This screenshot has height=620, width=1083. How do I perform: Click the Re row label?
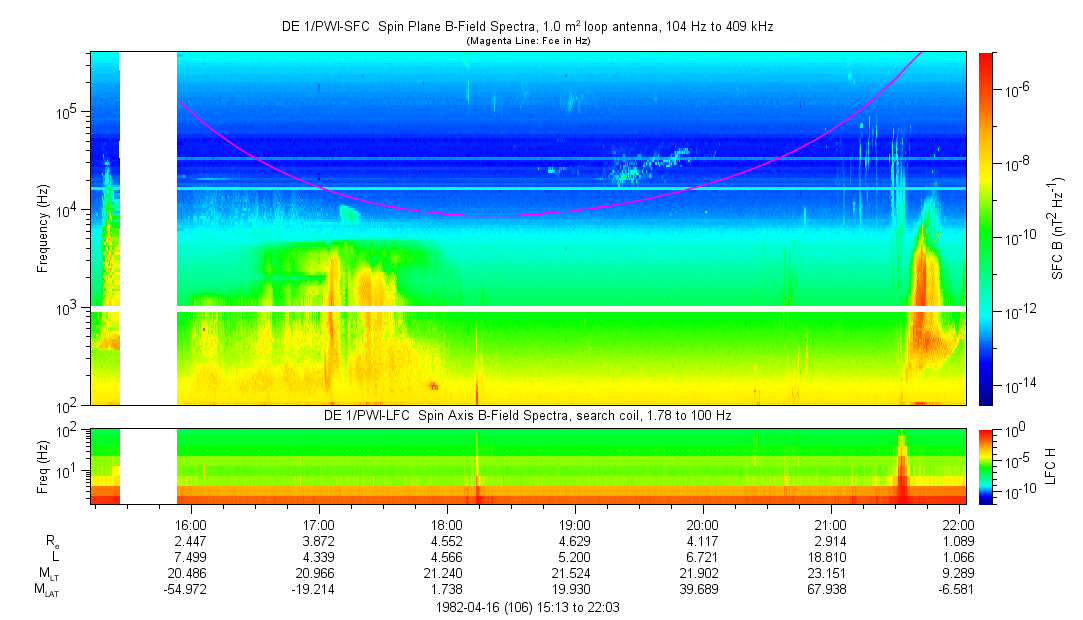49,542
